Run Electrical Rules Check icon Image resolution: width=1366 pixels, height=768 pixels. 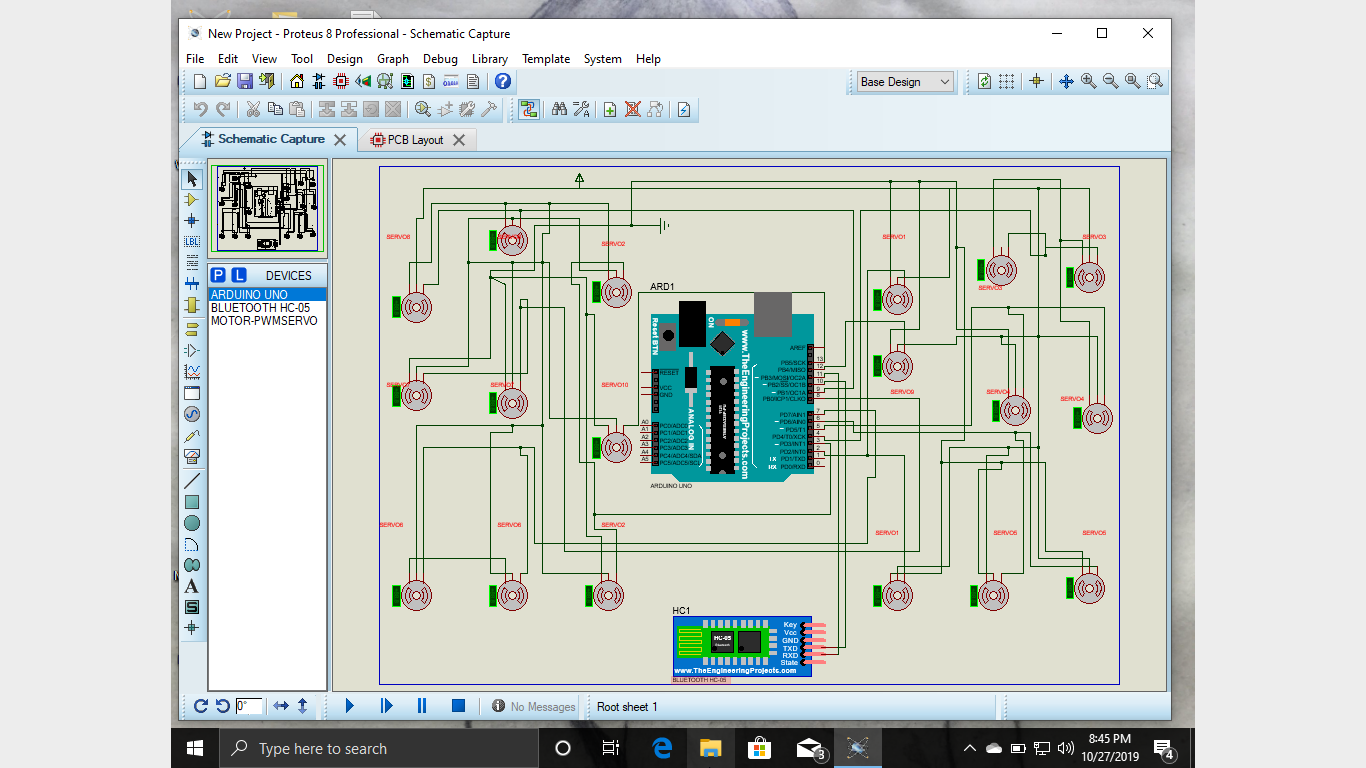click(684, 109)
